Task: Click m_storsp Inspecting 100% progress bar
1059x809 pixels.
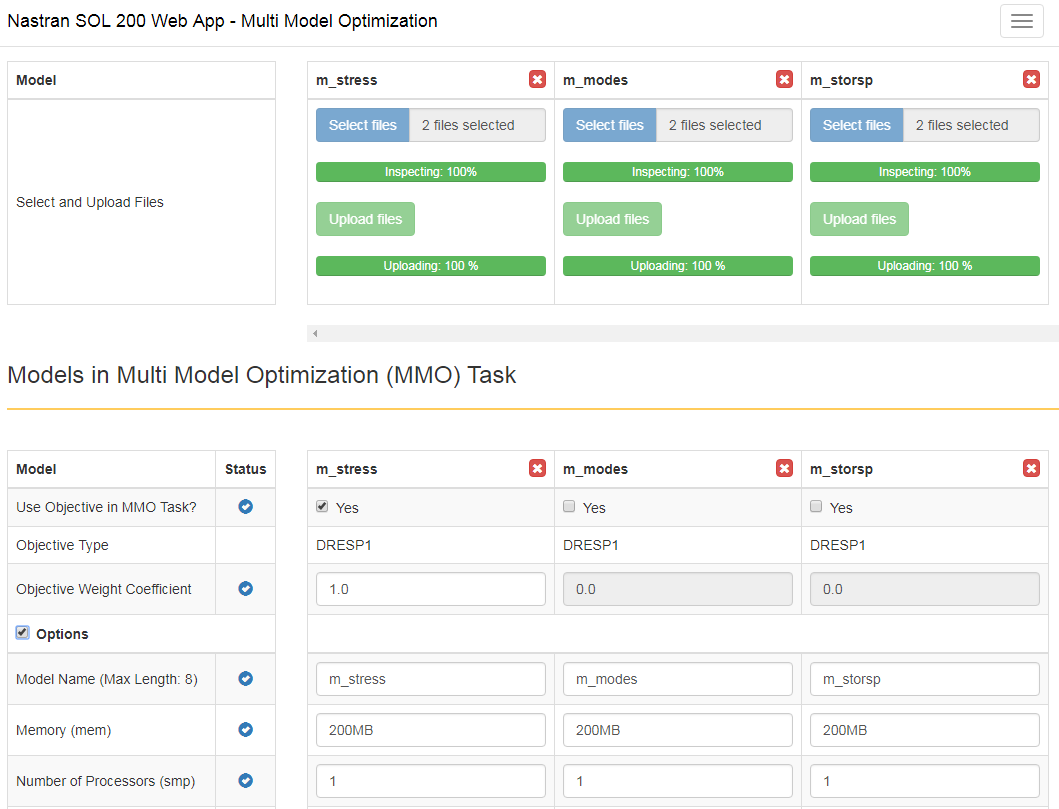Action: point(925,172)
